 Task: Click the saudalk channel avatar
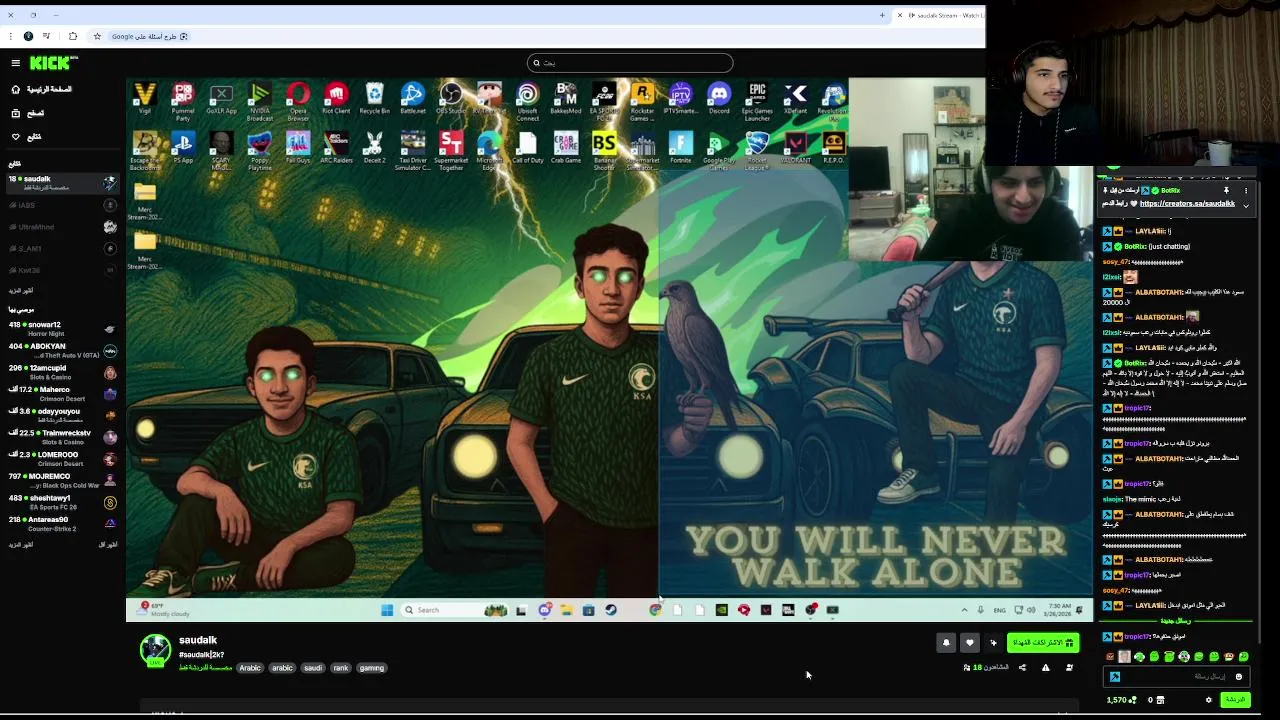pyautogui.click(x=155, y=650)
